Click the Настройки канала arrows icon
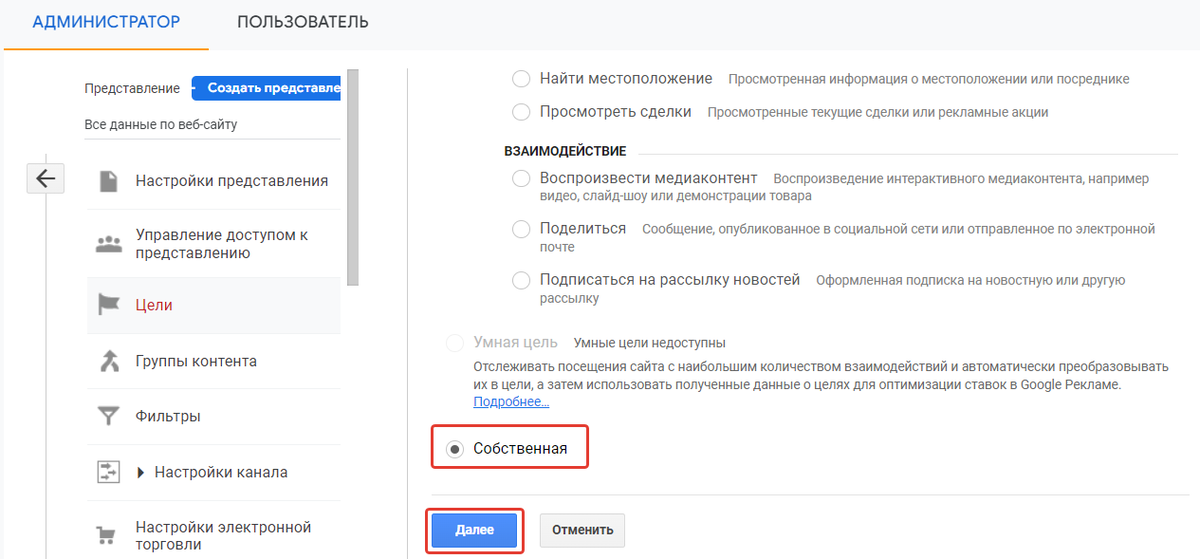Image resolution: width=1200 pixels, height=559 pixels. pyautogui.click(x=108, y=472)
